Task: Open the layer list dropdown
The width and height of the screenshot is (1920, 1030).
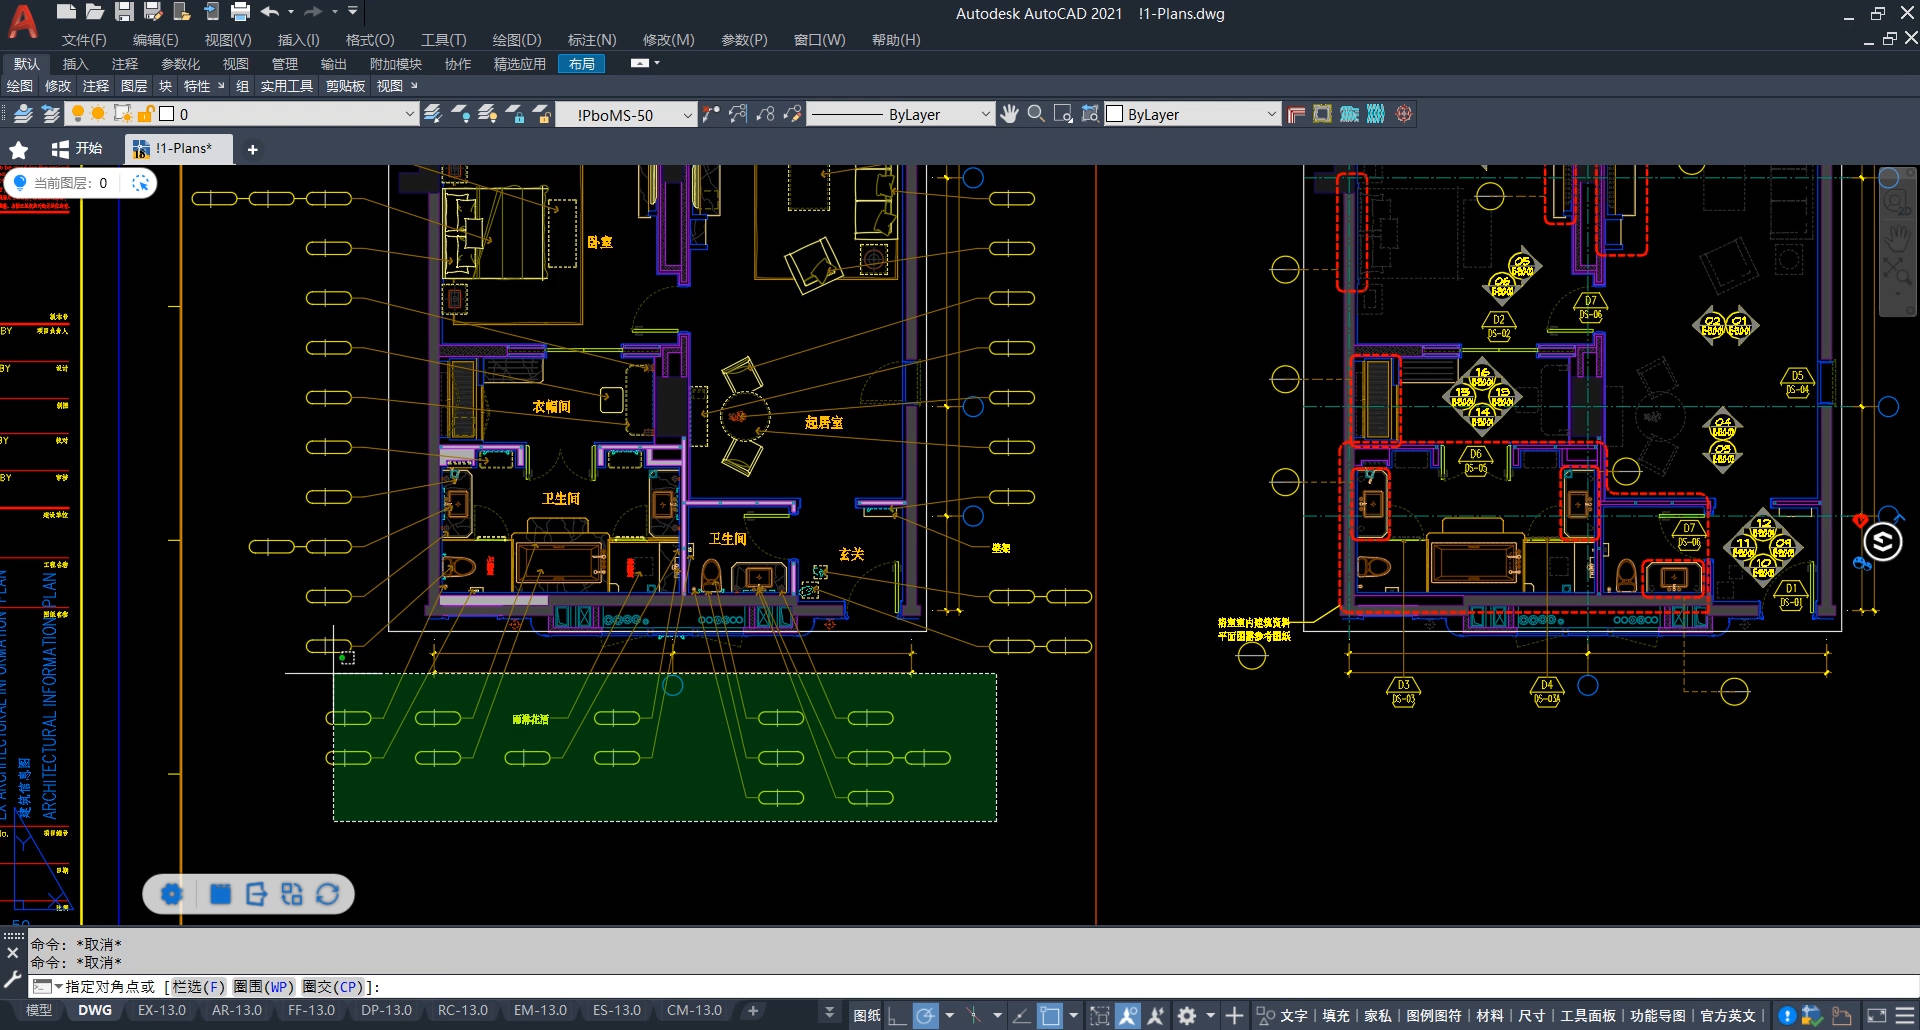Action: pos(409,114)
